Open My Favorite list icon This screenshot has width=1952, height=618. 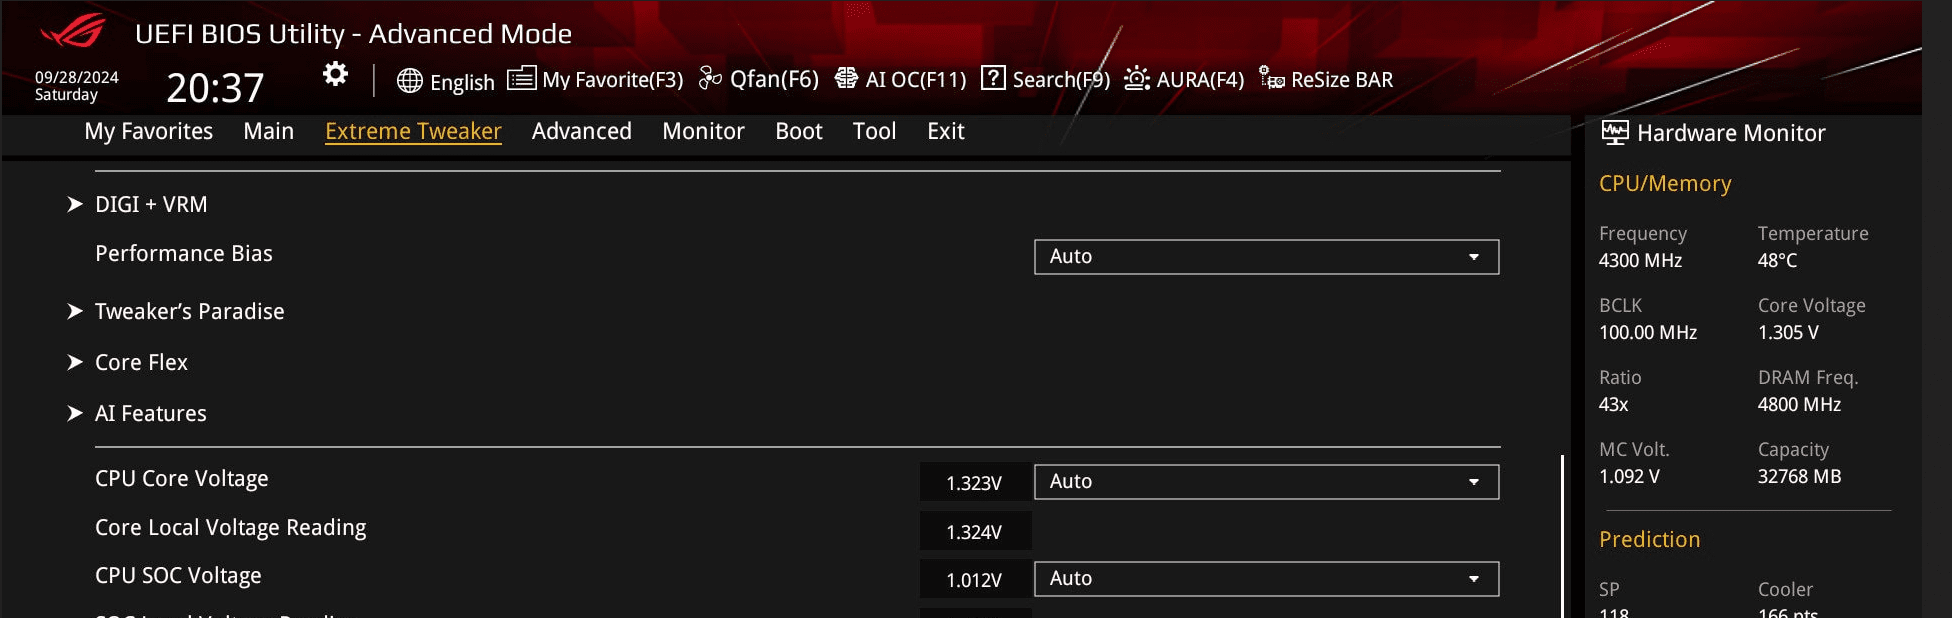[x=521, y=78]
